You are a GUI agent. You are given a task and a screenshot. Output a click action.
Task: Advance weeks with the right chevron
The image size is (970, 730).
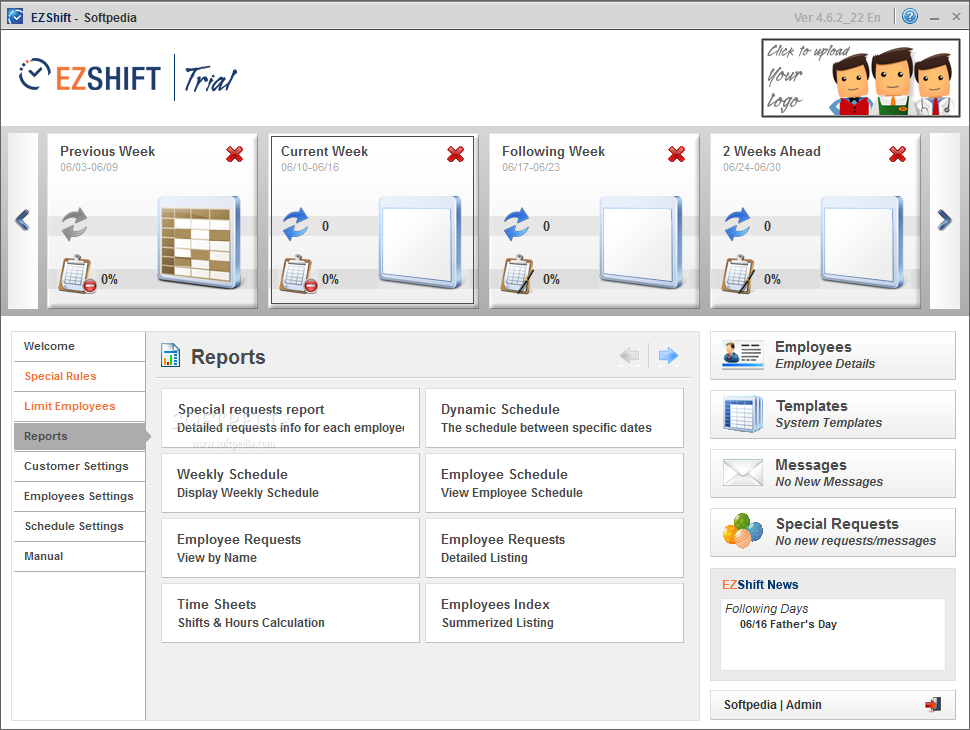(x=944, y=220)
